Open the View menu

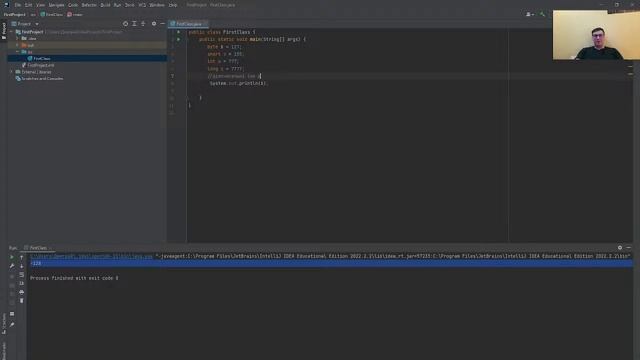coord(40,5)
